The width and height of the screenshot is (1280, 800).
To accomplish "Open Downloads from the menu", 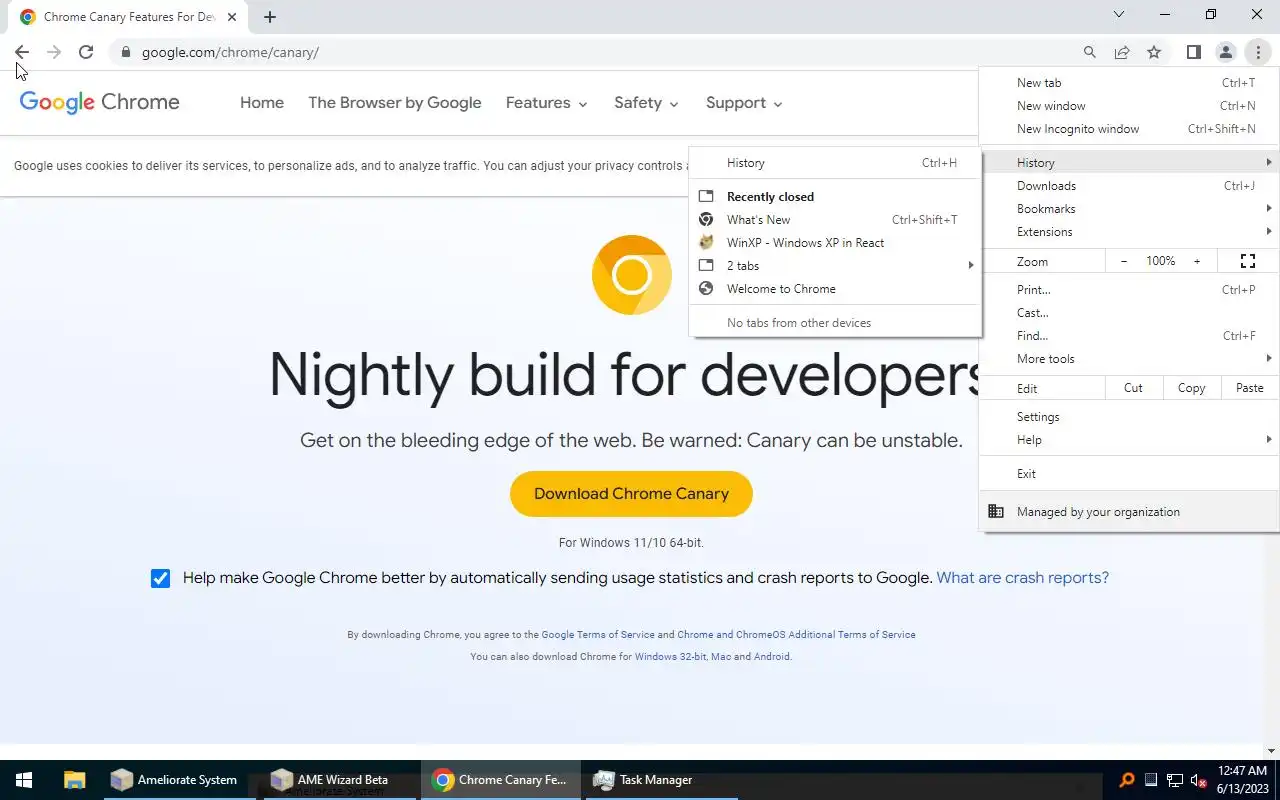I will coord(1129,186).
